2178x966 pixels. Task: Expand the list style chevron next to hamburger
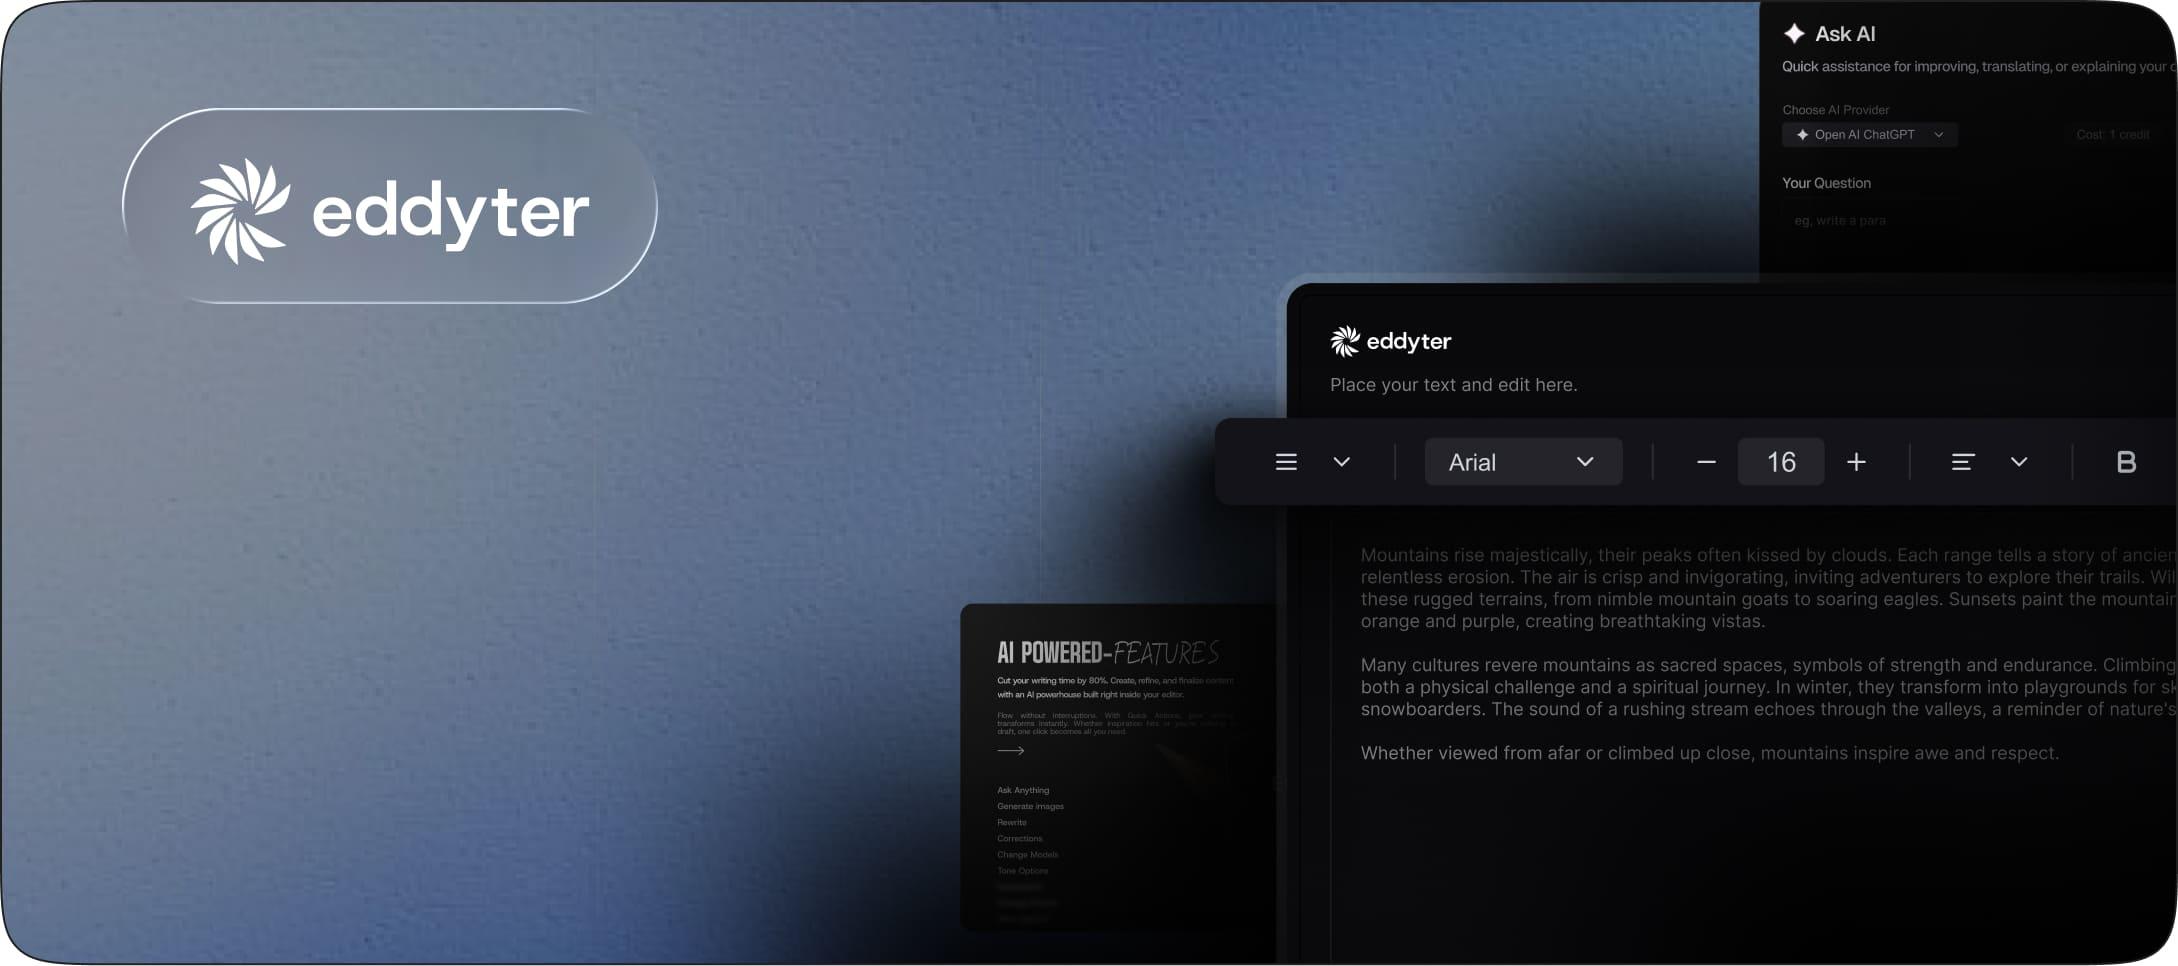[1342, 462]
